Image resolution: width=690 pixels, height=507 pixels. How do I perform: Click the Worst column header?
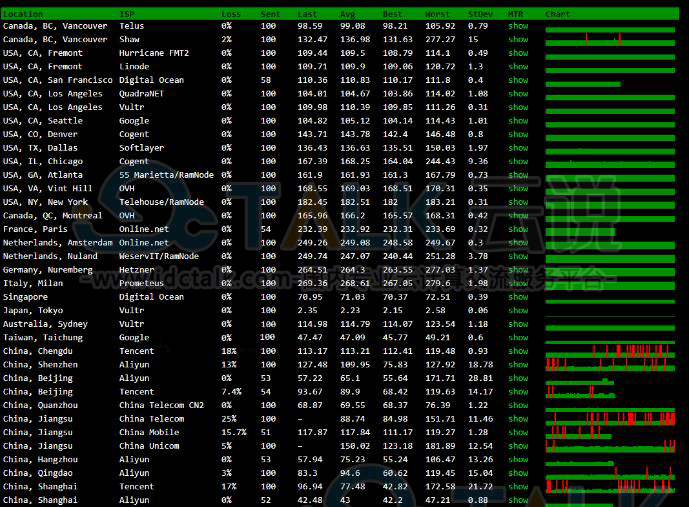pos(437,14)
